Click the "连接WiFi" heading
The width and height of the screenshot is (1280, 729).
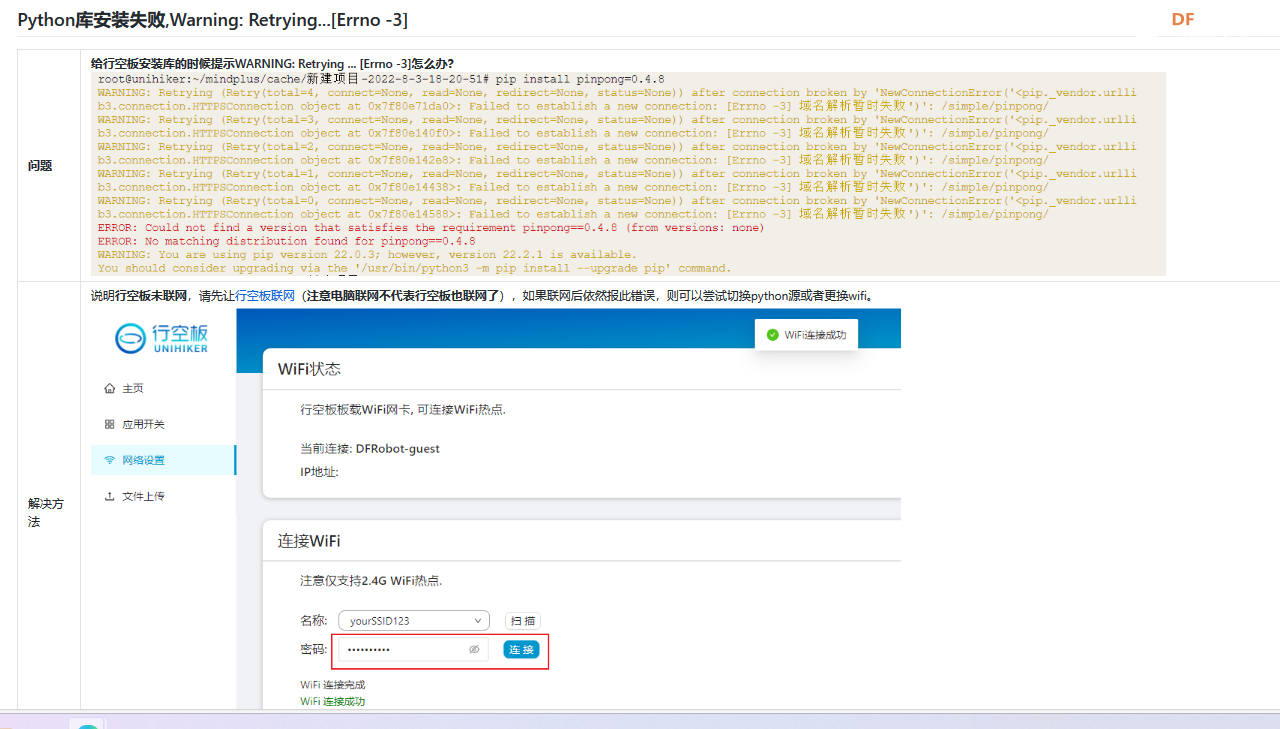(x=309, y=541)
